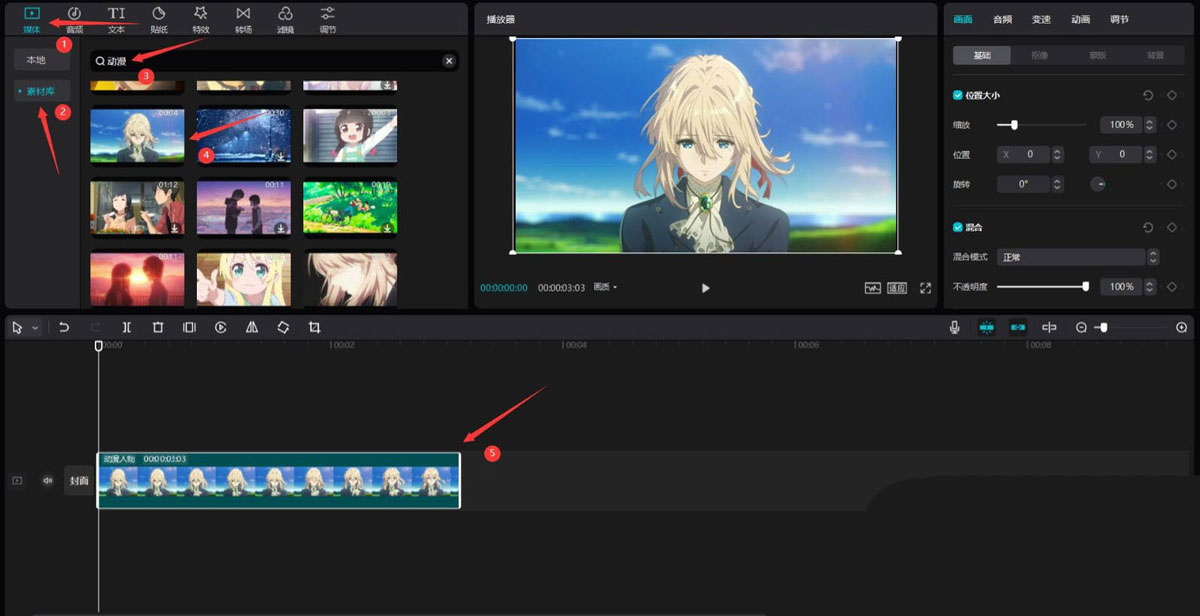Image resolution: width=1200 pixels, height=616 pixels.
Task: Open the 特效 effects tab
Action: point(201,18)
